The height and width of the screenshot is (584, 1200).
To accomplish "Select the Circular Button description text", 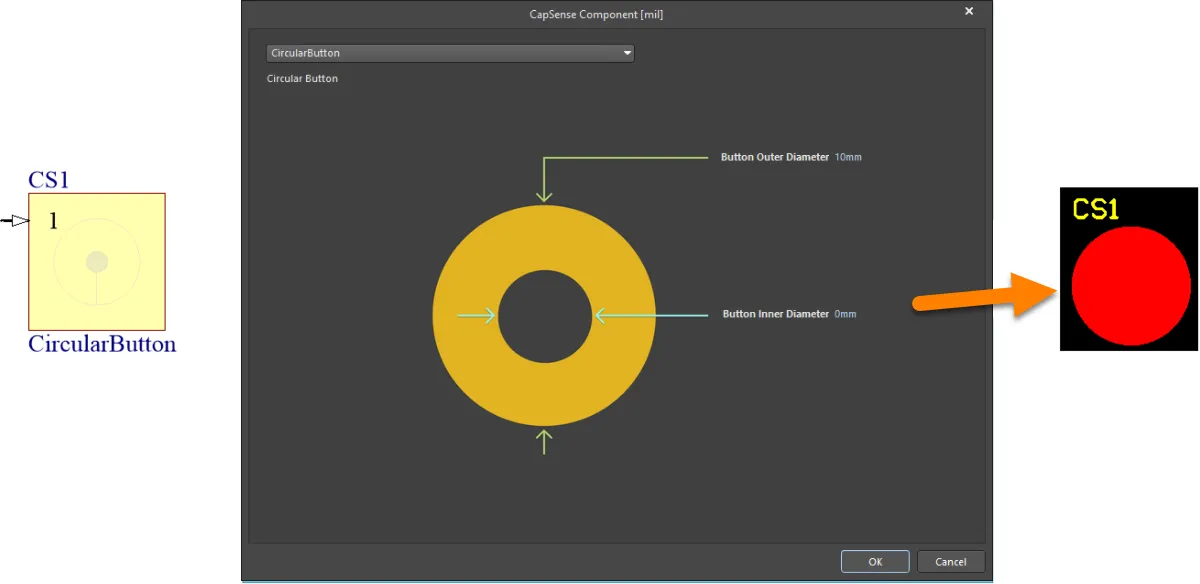I will pyautogui.click(x=302, y=78).
